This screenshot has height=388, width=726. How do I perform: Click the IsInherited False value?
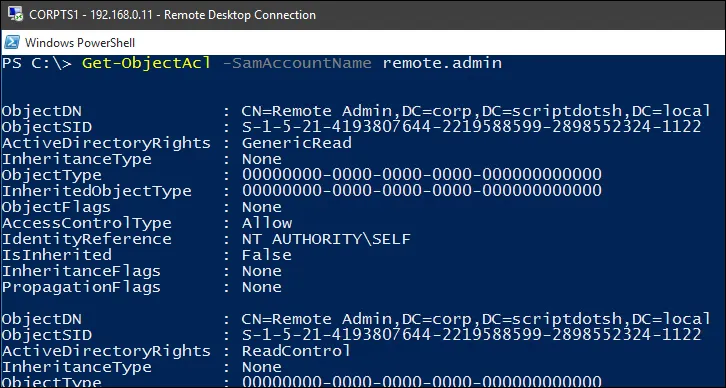tap(267, 255)
